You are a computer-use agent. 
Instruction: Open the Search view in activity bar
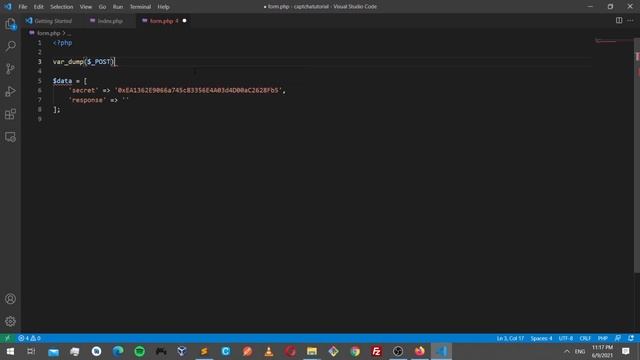point(11,46)
